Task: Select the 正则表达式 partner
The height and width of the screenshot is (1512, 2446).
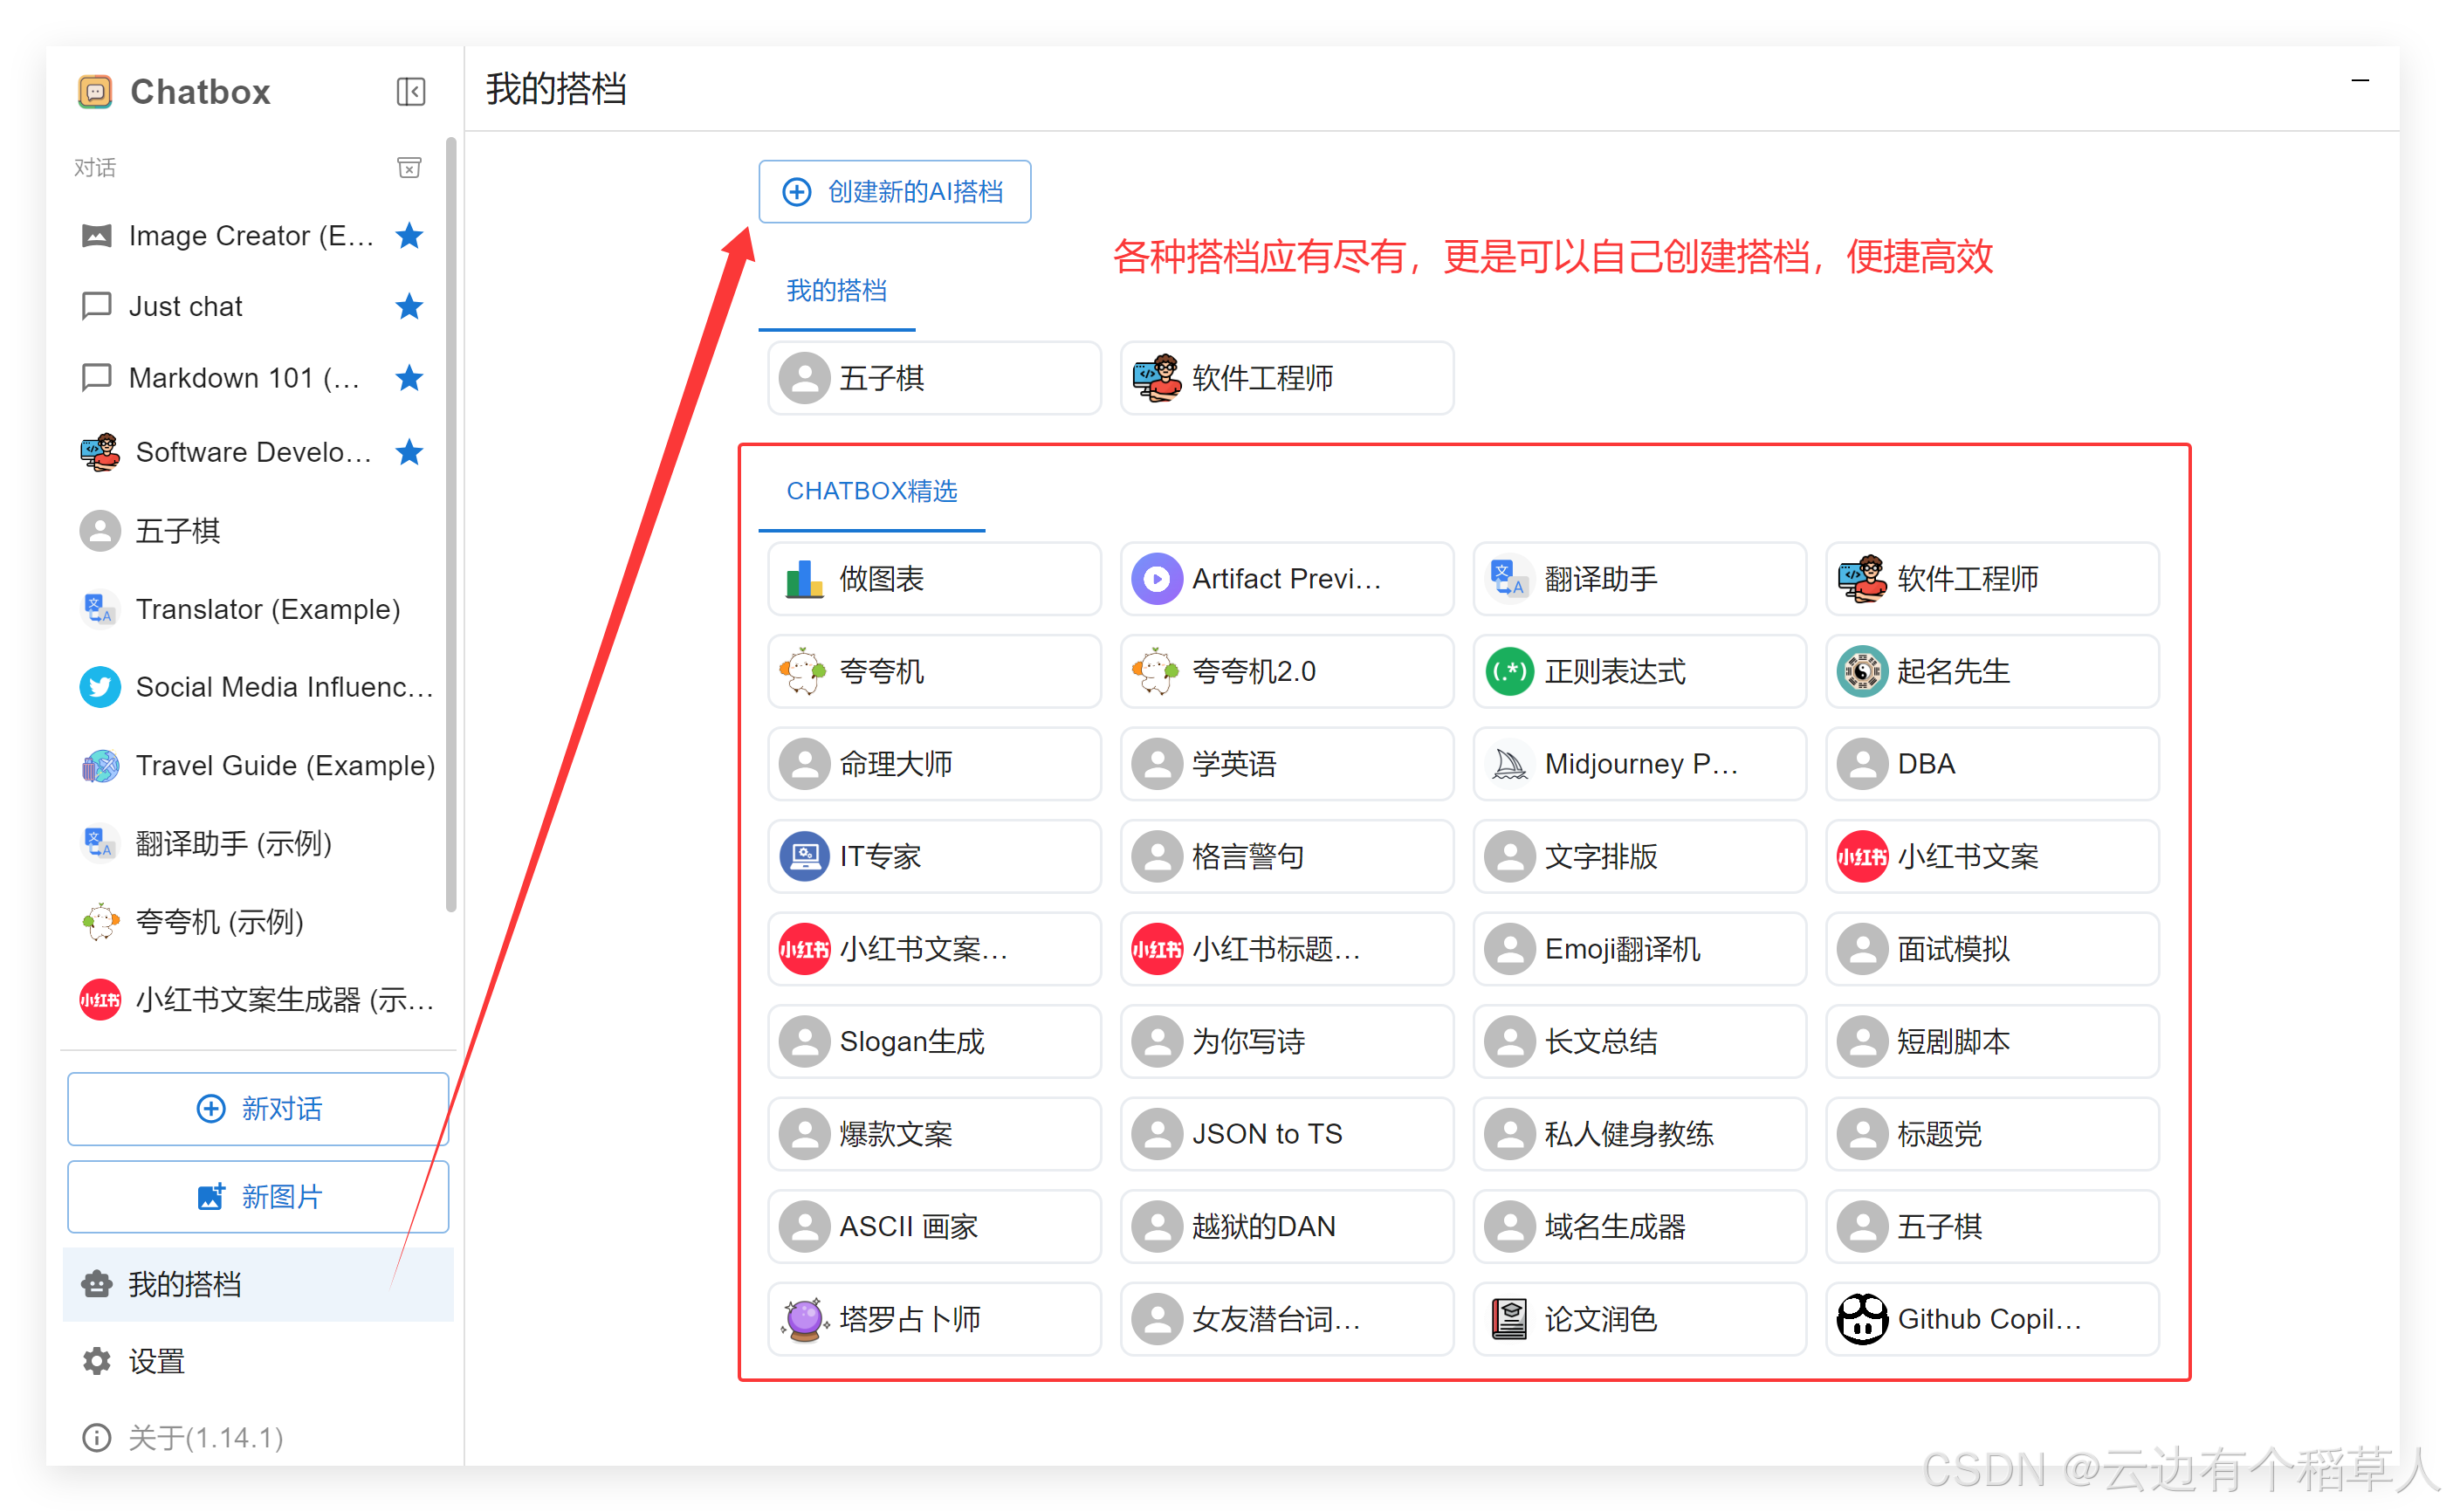Action: [1639, 671]
